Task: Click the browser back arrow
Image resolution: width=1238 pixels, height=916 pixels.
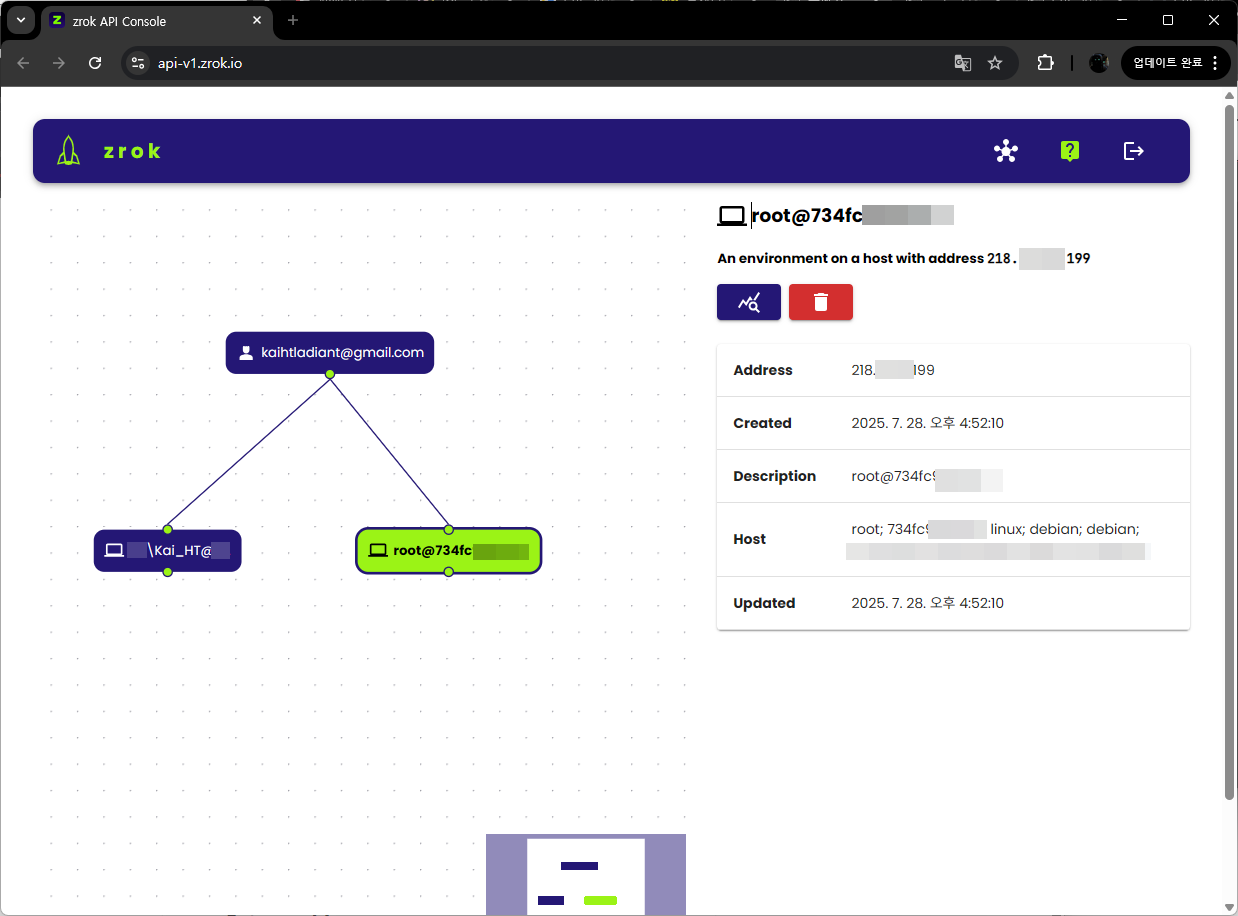Action: click(23, 63)
